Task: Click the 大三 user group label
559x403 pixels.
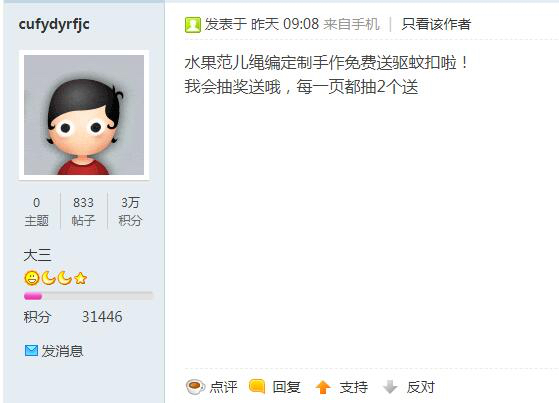Action: (37, 255)
